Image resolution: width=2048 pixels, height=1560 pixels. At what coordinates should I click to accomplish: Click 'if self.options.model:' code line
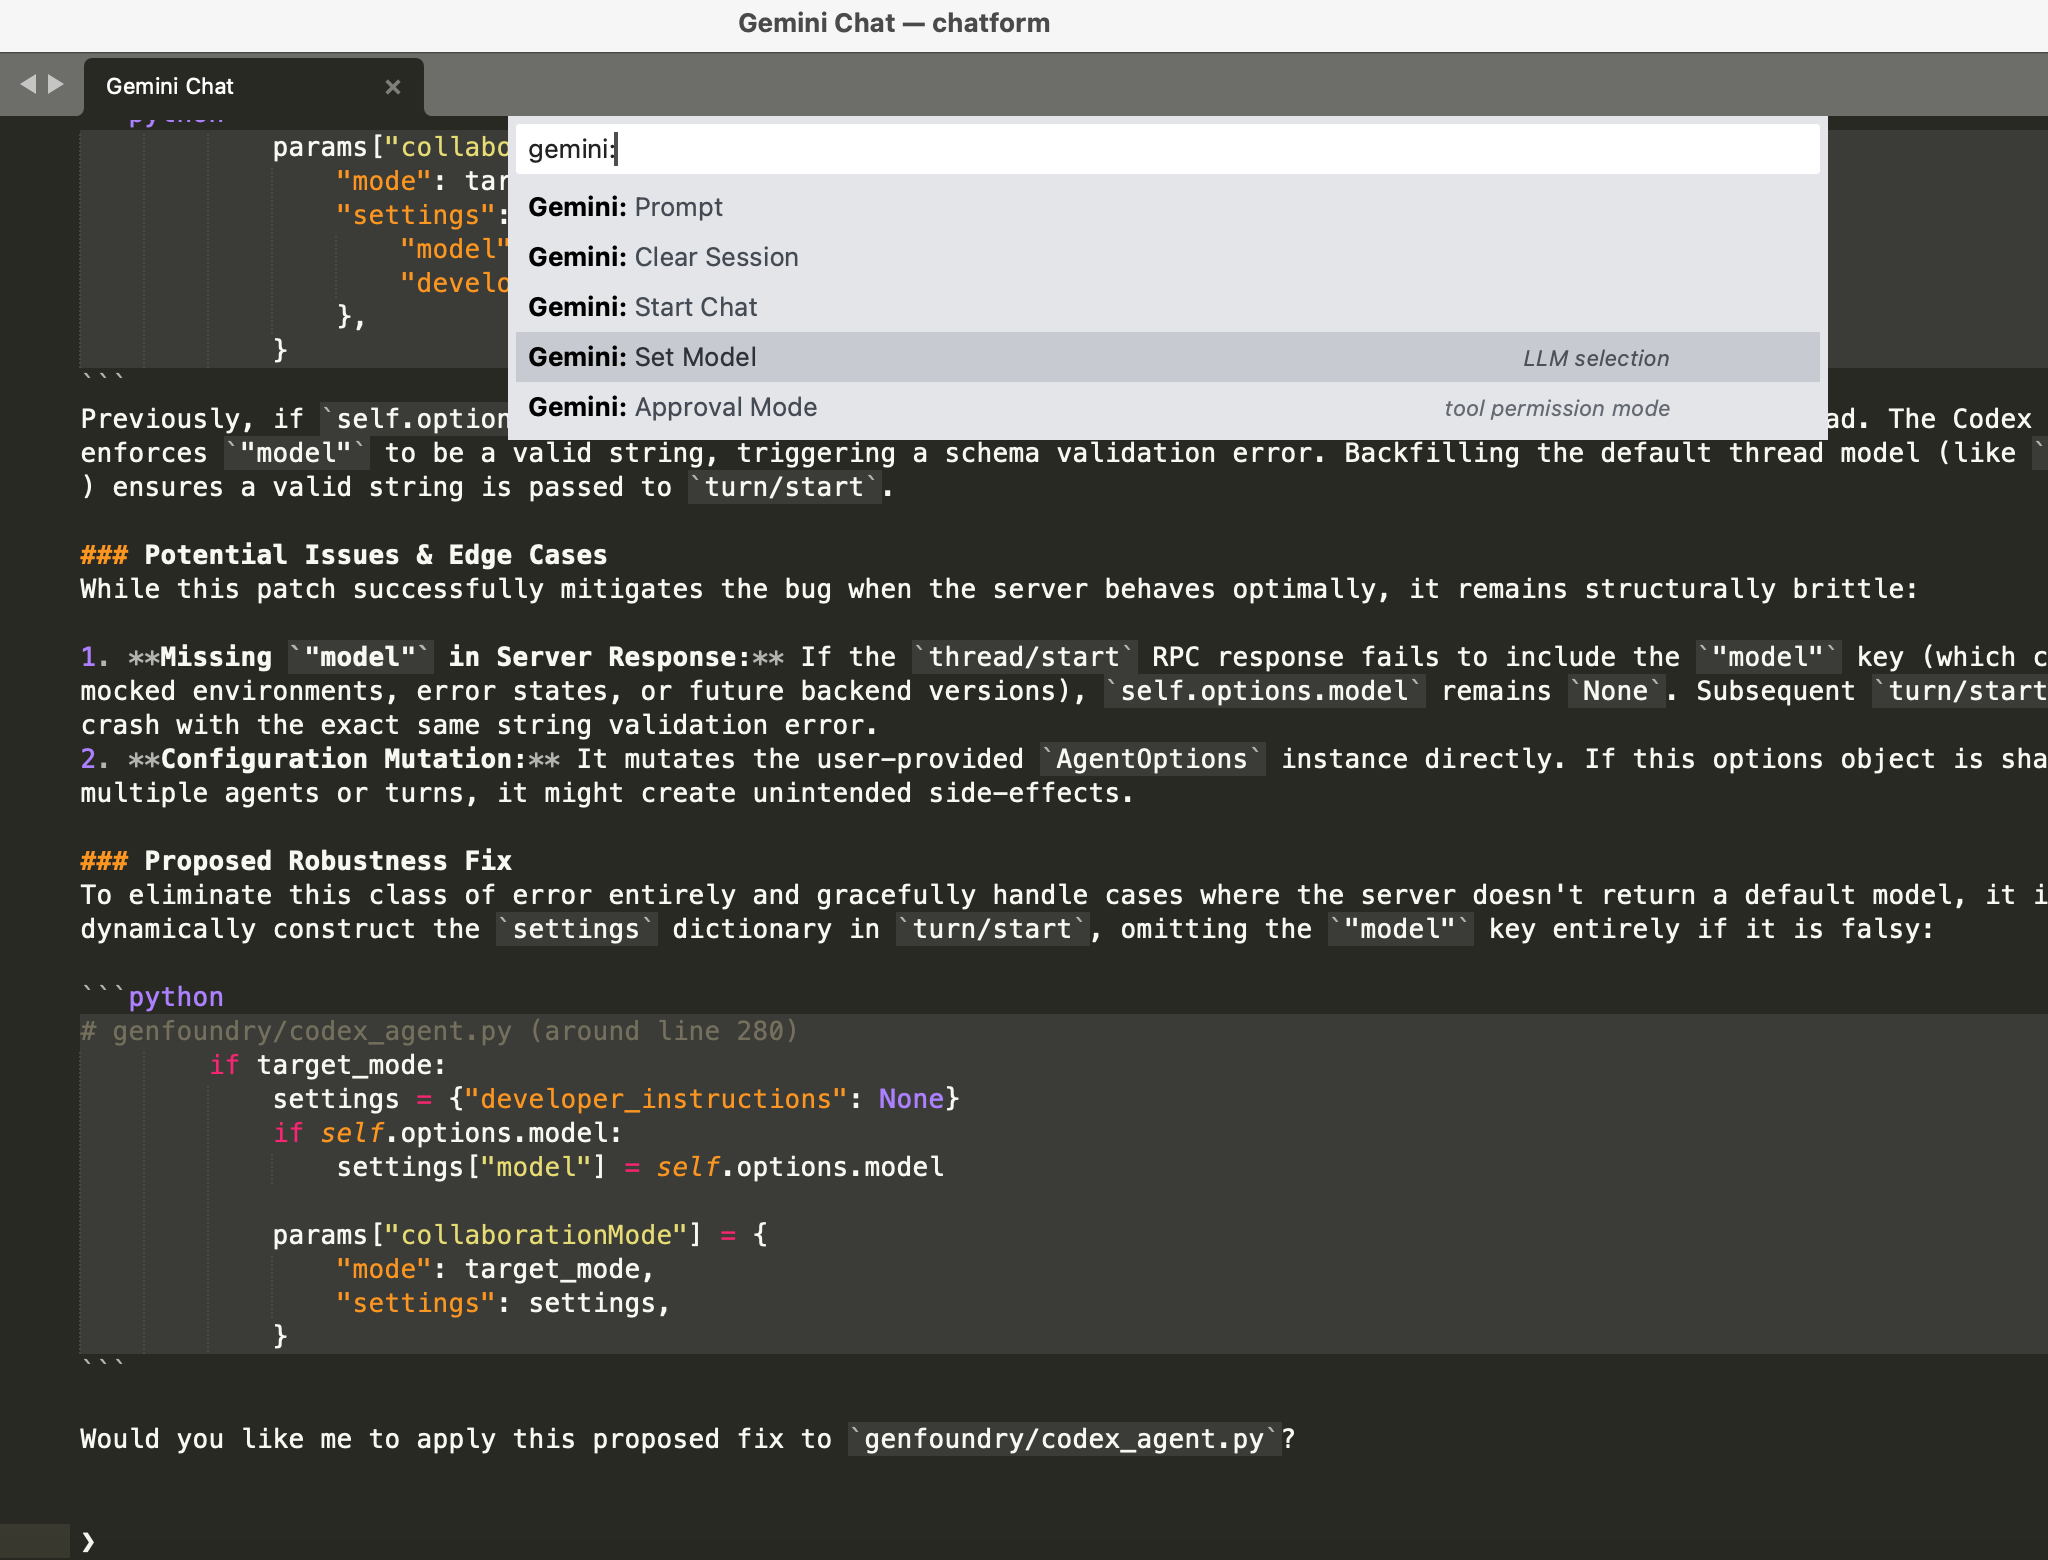tap(448, 1133)
